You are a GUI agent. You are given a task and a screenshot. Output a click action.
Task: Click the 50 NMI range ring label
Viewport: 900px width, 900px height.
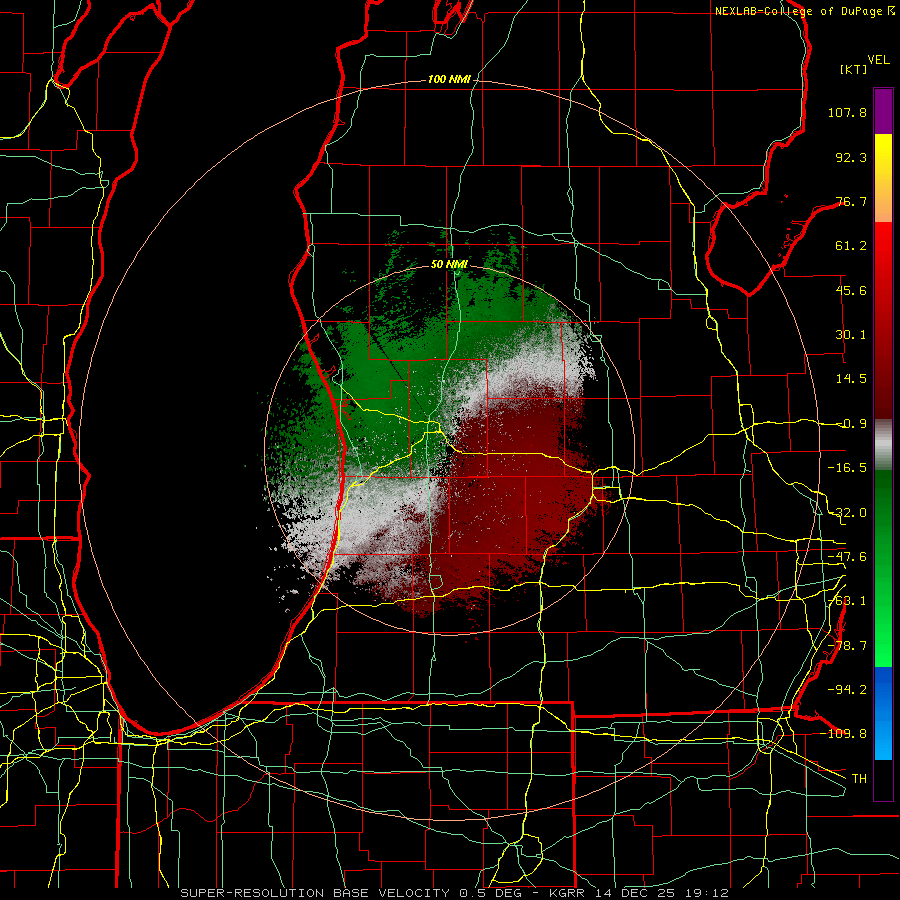click(x=449, y=265)
